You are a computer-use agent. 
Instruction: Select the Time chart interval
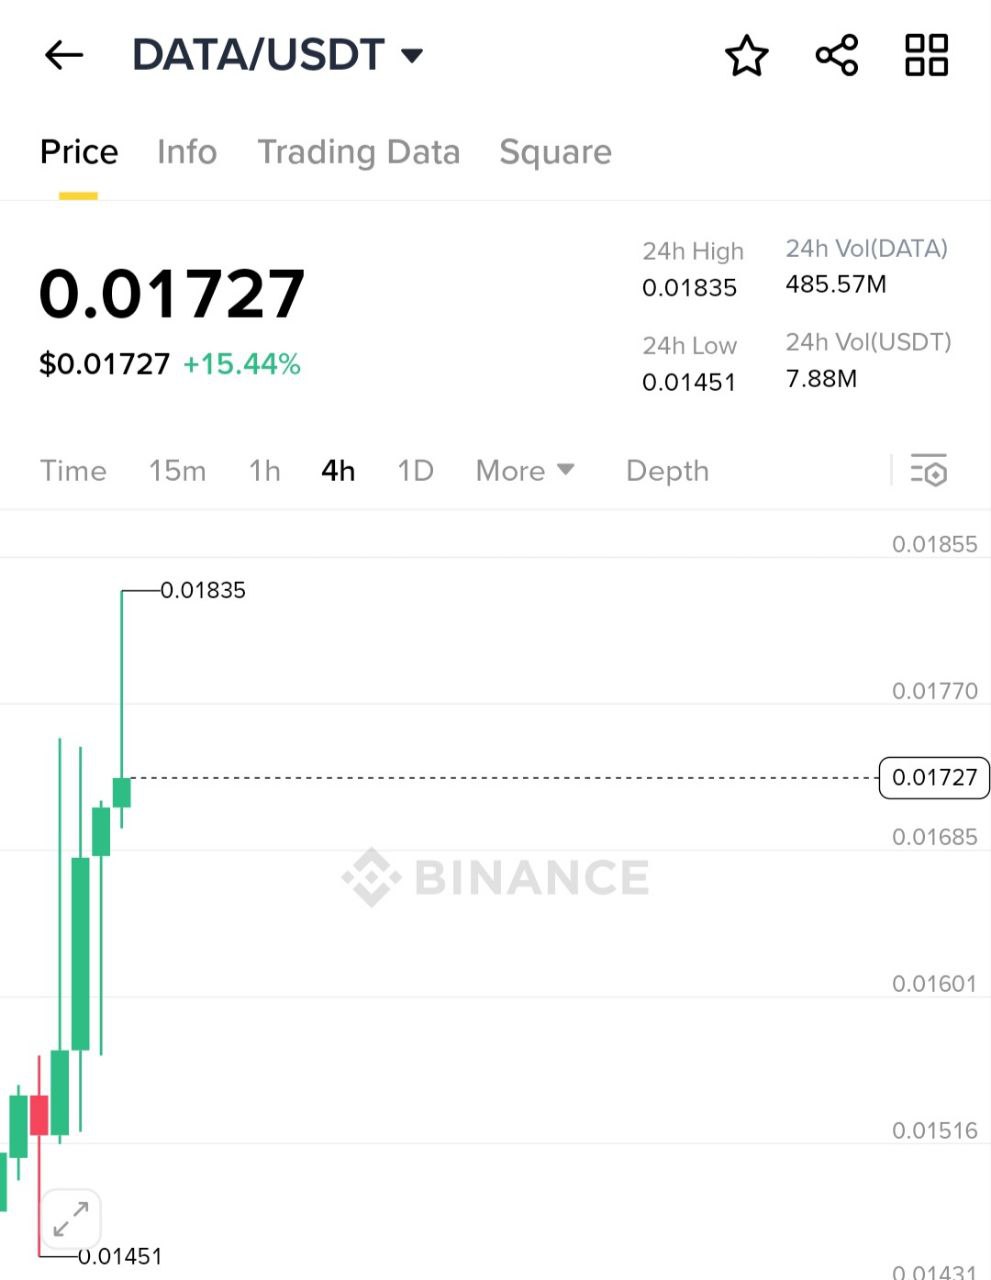pyautogui.click(x=73, y=470)
